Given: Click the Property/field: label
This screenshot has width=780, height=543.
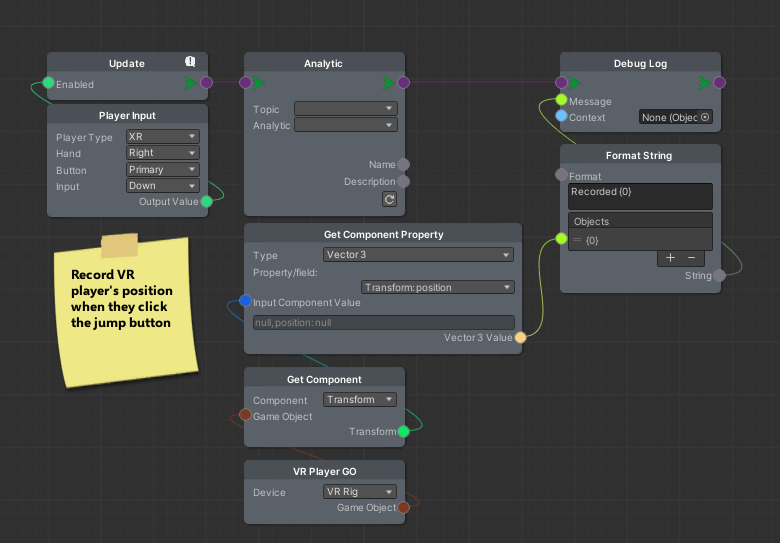Looking at the screenshot, I should (x=285, y=272).
